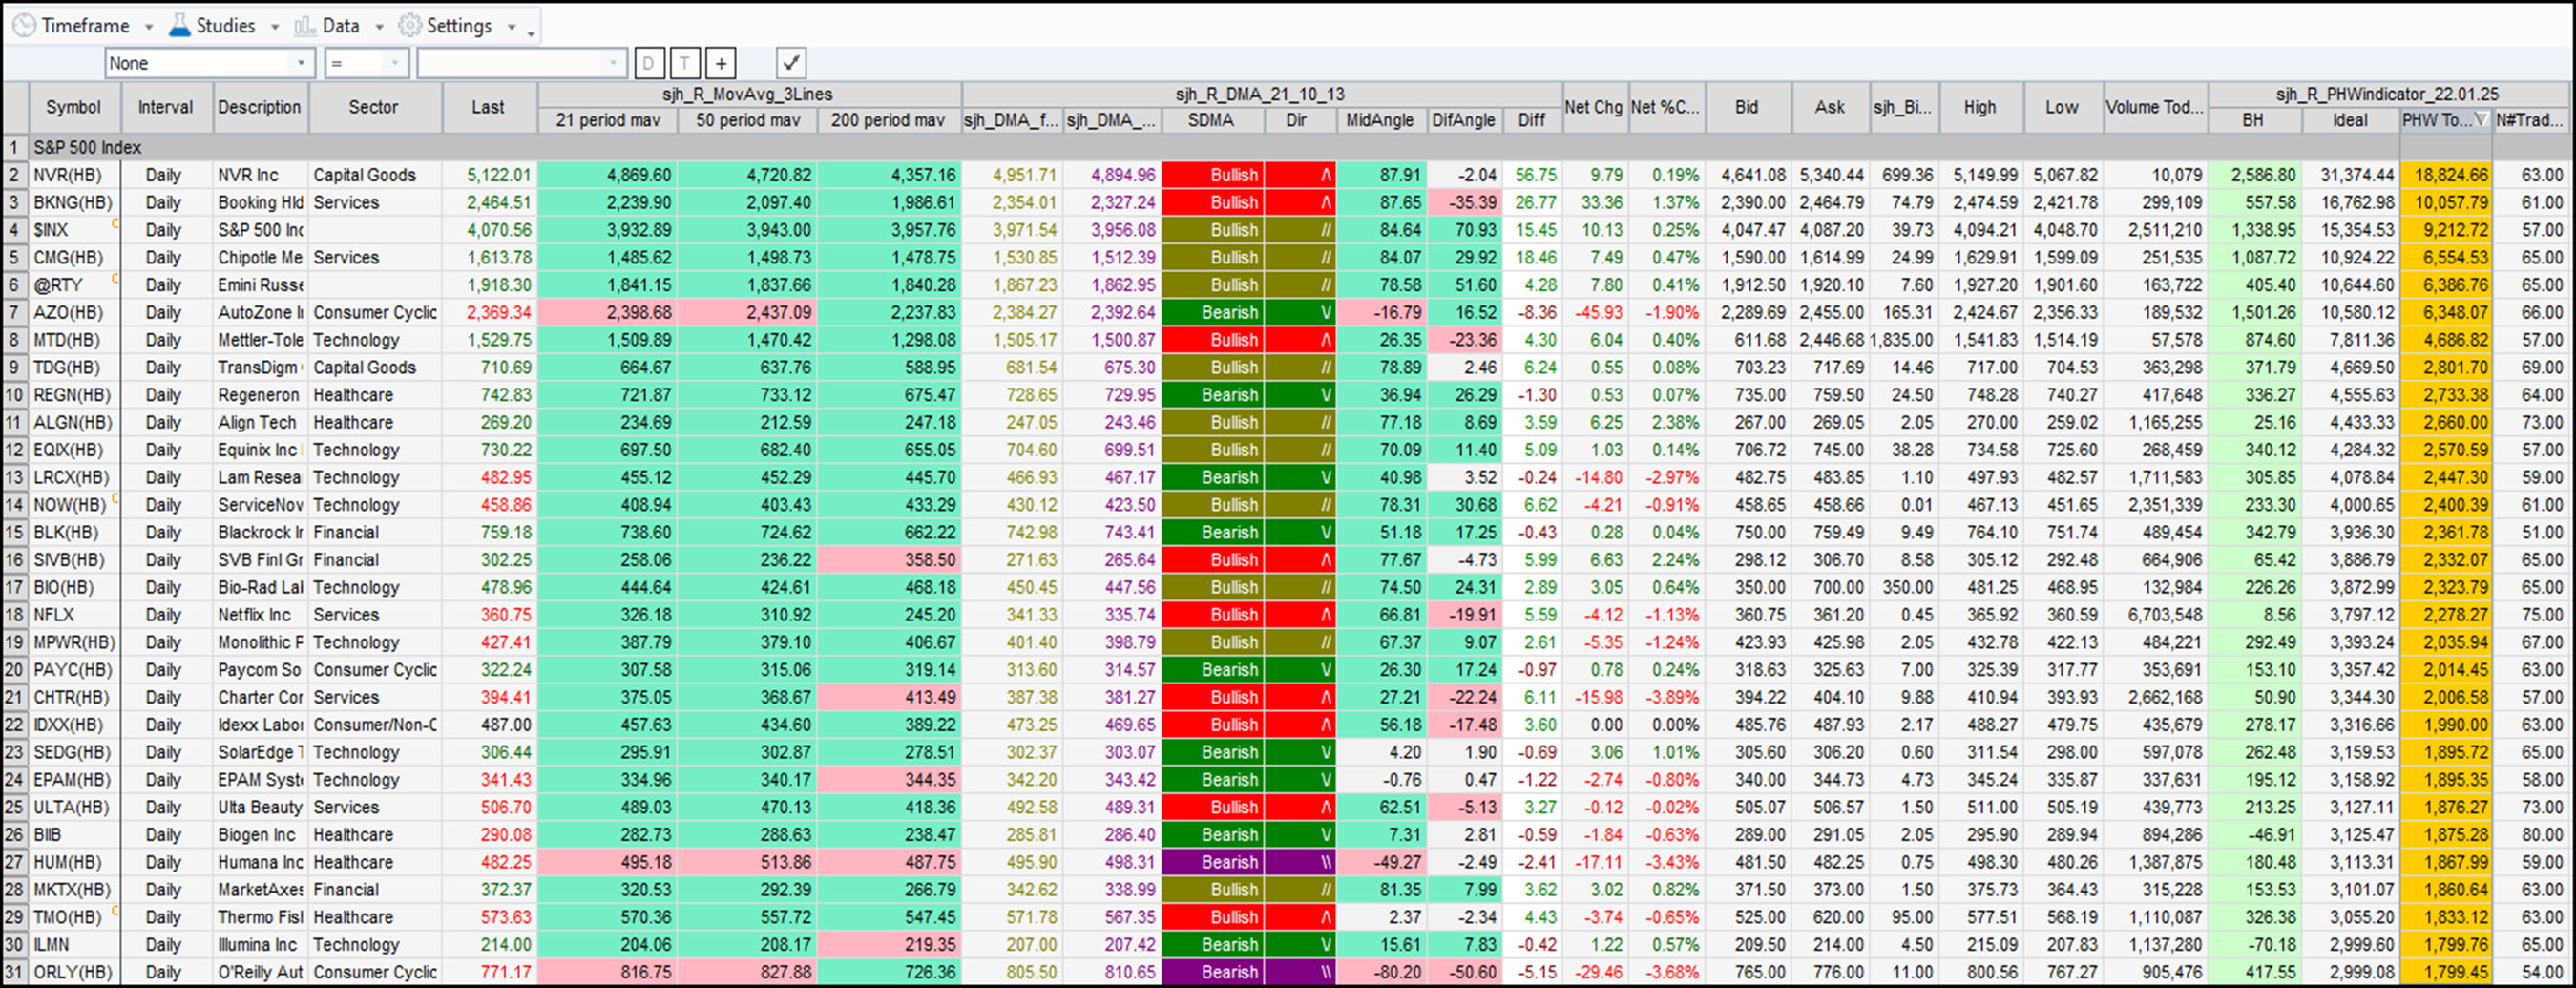Click the BH value -70.18 for ILMN
Viewport: 2576px width, 988px height.
pos(2256,945)
